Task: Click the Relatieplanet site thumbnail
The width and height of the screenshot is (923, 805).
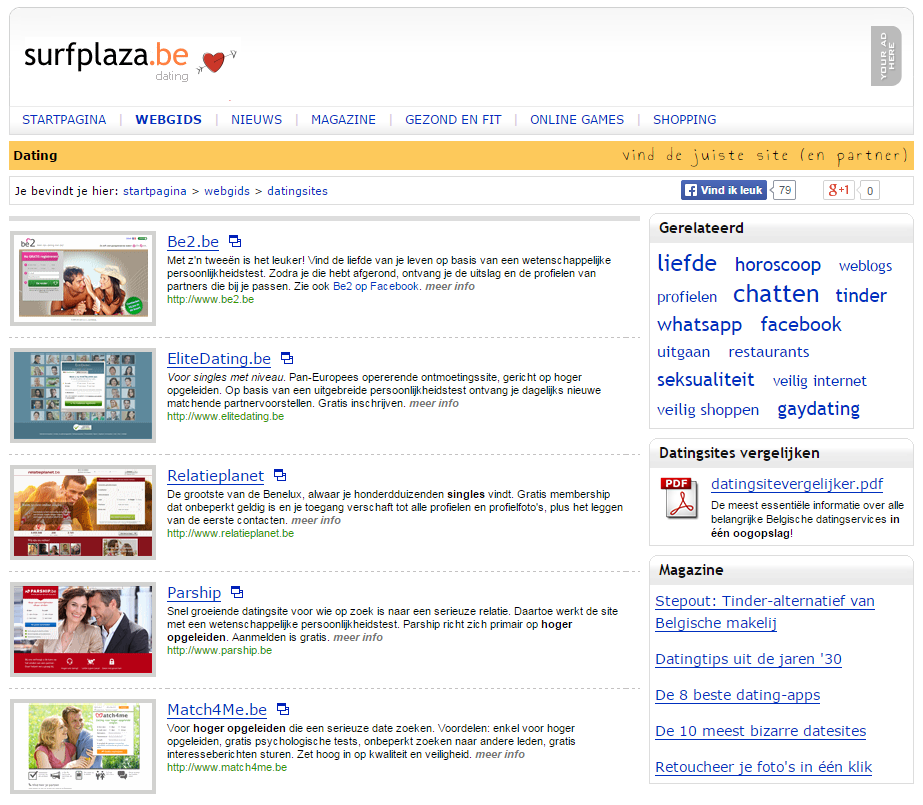Action: click(x=83, y=513)
